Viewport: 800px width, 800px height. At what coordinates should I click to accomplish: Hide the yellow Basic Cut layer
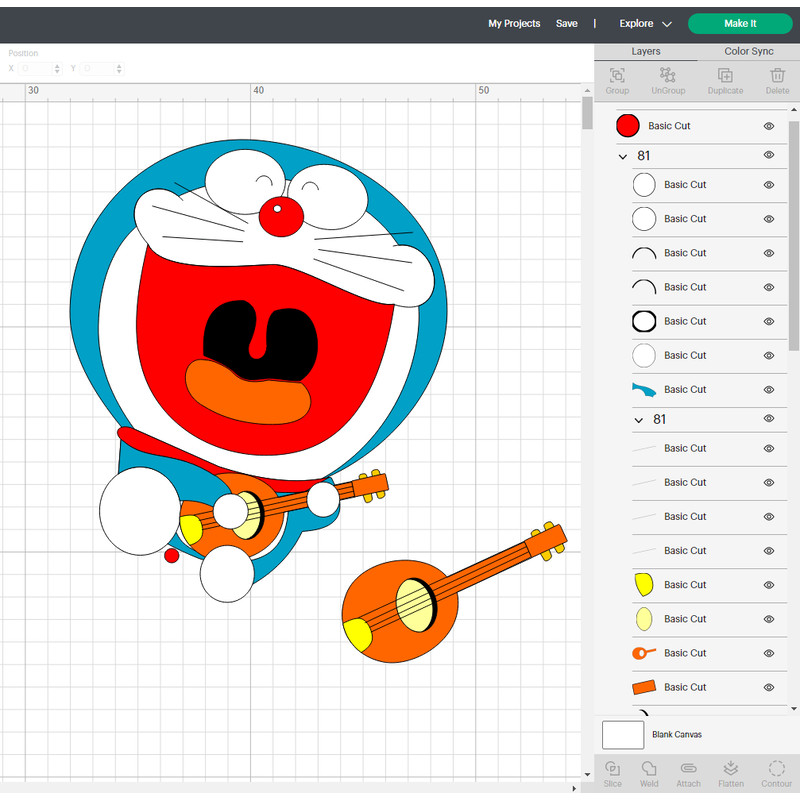pyautogui.click(x=767, y=585)
